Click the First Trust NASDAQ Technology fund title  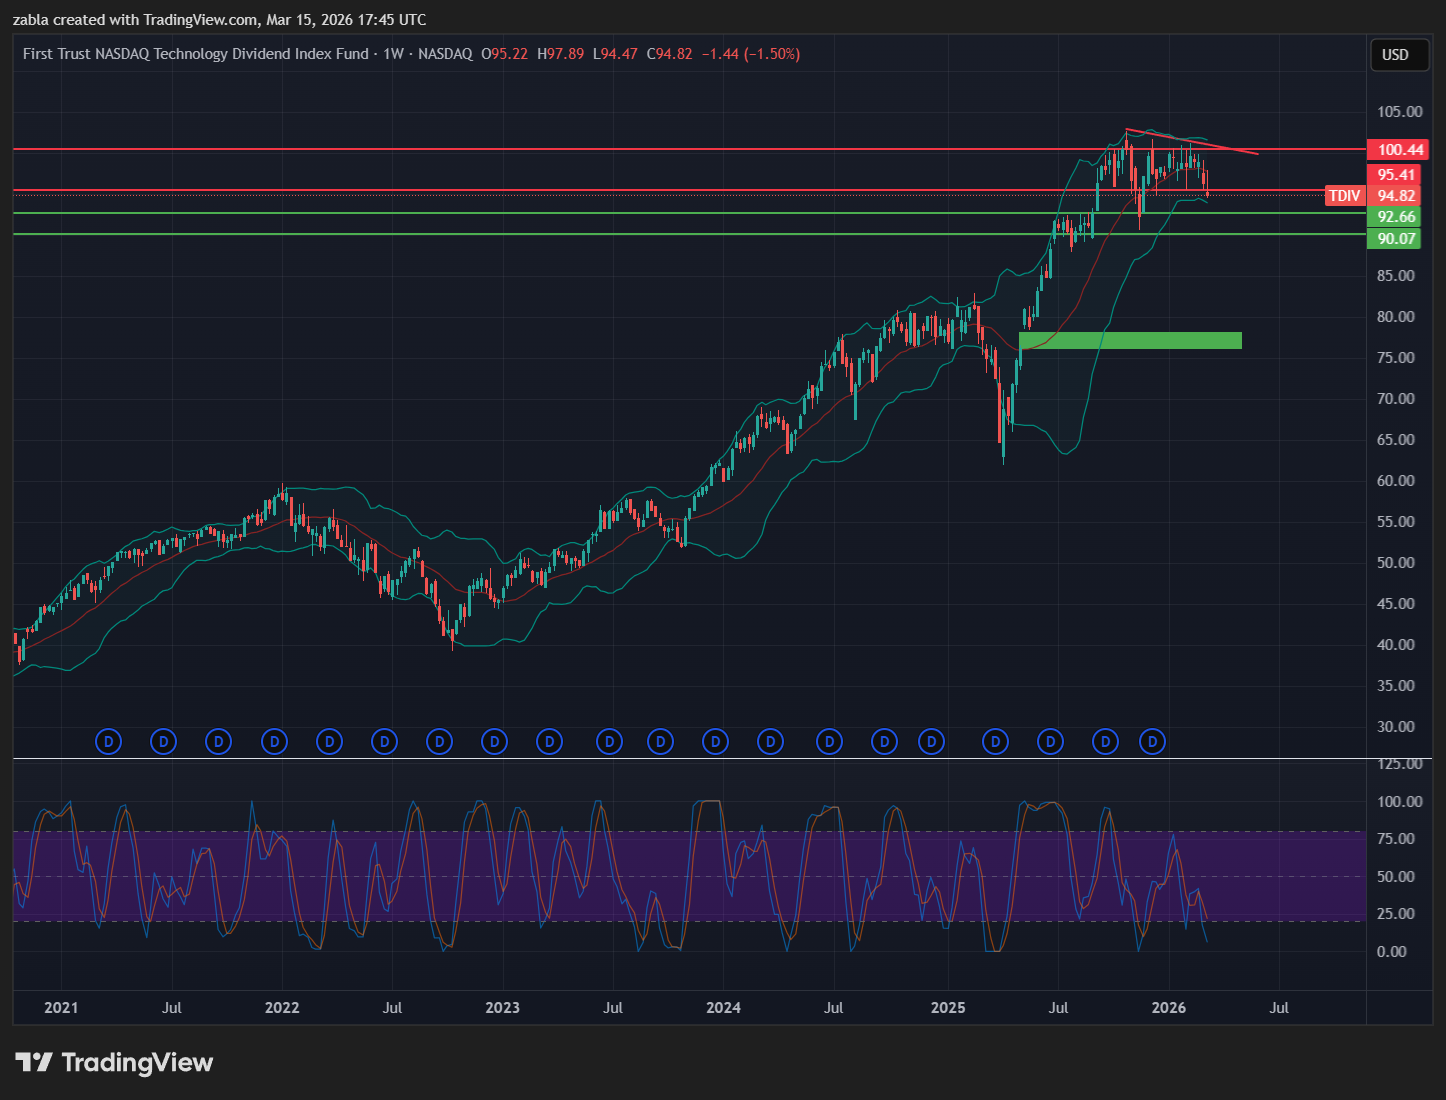pos(196,54)
